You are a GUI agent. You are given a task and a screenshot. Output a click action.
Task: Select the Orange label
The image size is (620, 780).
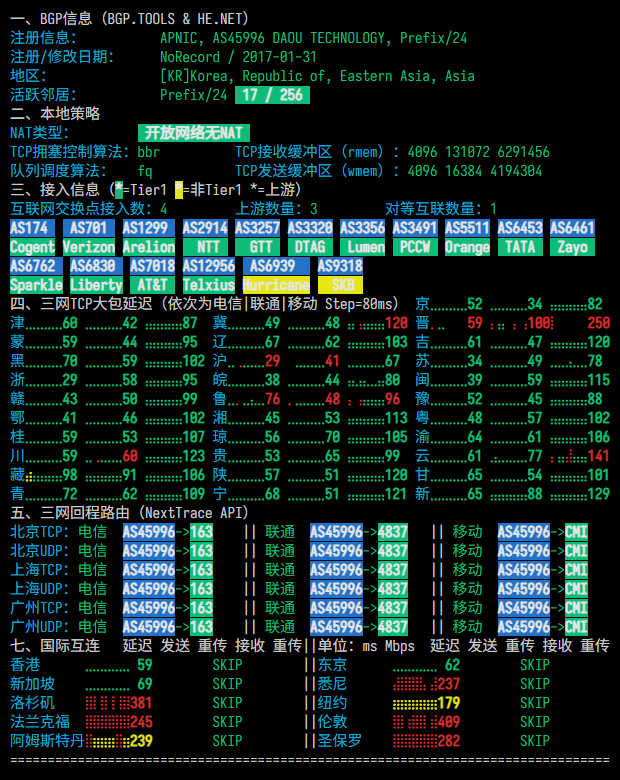(x=467, y=247)
